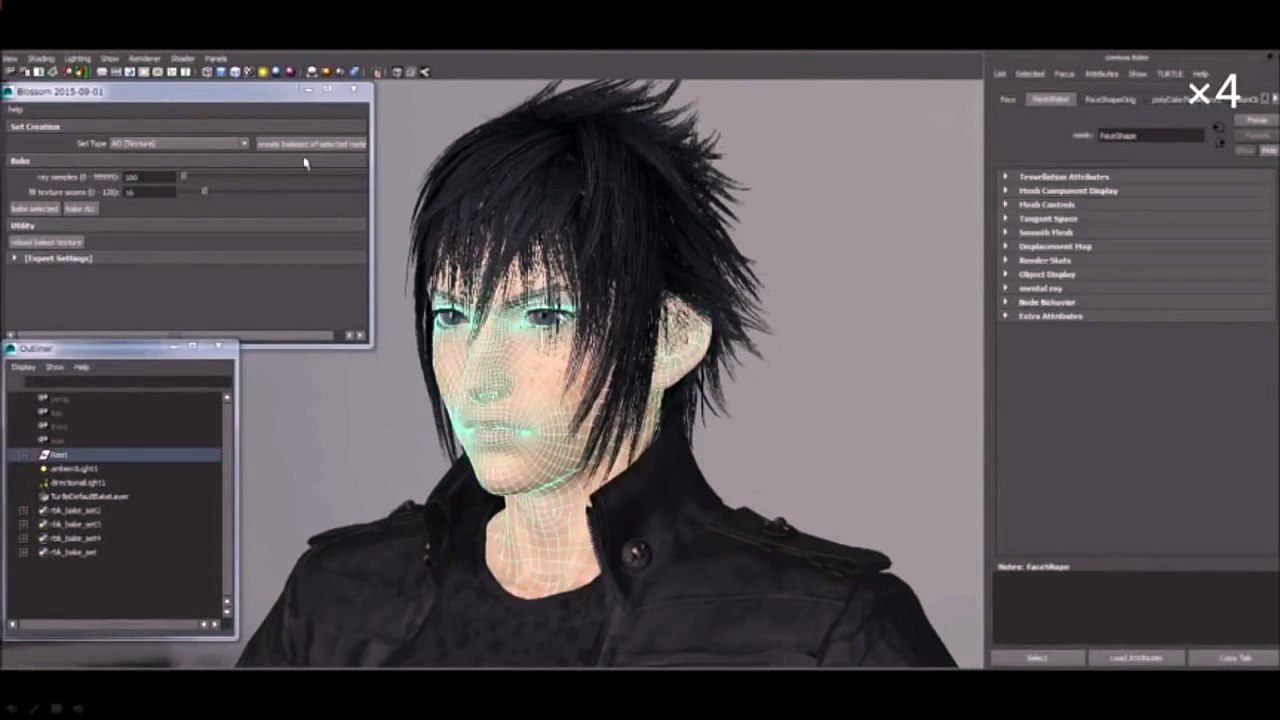Open the Shading menu in viewport panel
1280x720 pixels.
pos(41,59)
